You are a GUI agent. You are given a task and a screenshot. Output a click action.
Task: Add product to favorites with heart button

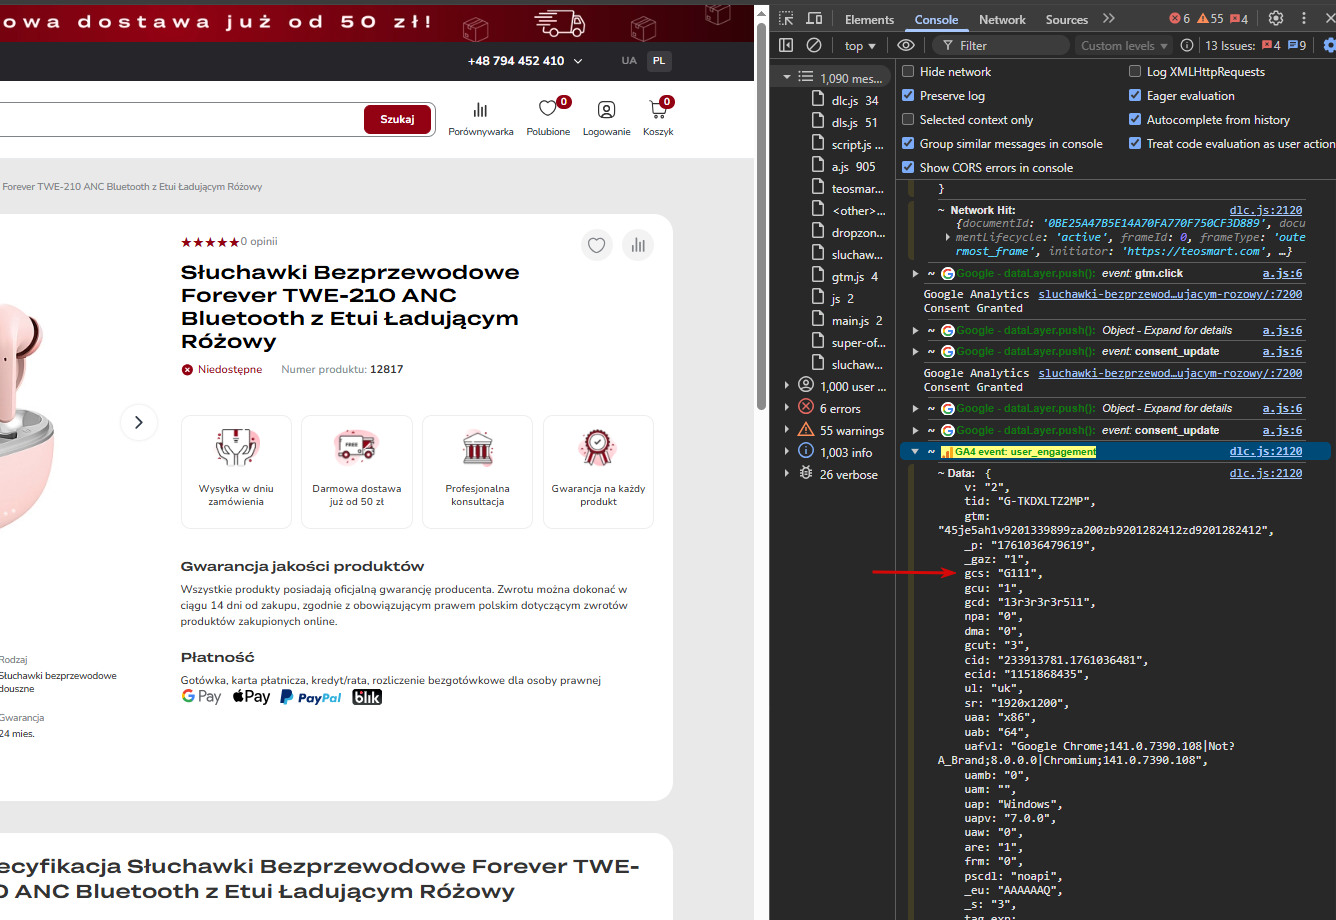597,245
